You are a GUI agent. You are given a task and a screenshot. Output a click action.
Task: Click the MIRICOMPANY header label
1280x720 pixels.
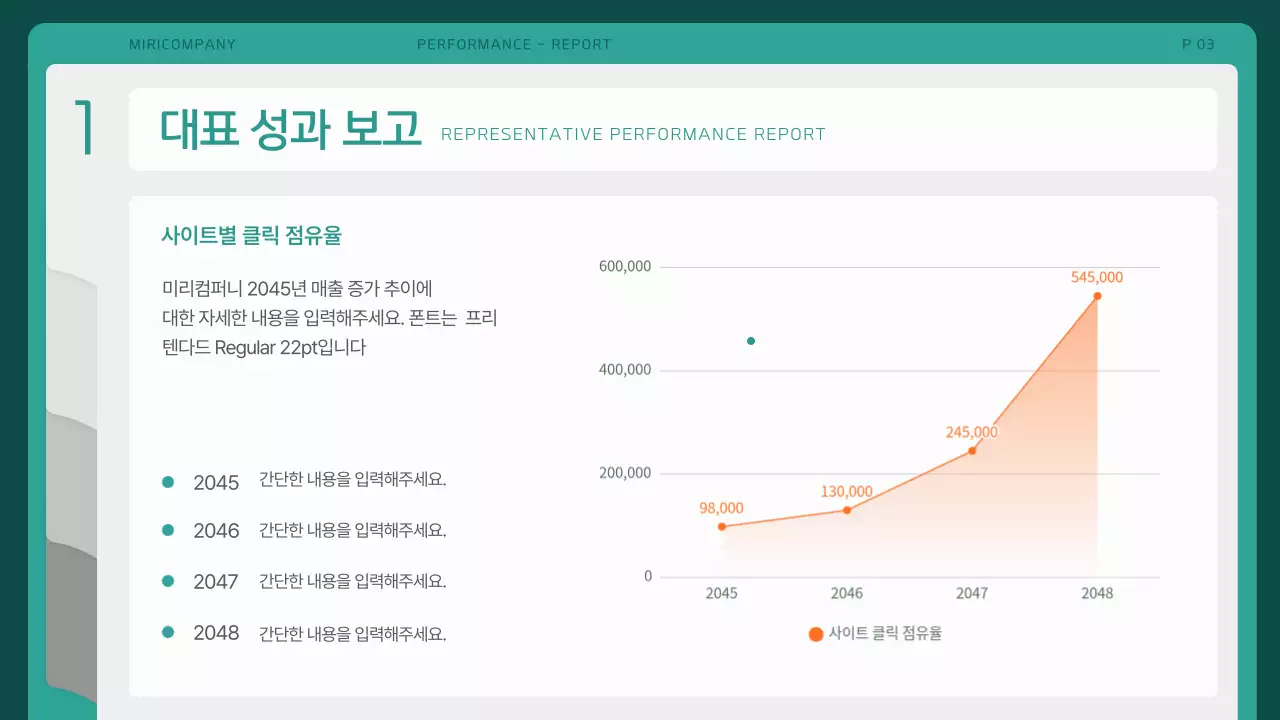[x=183, y=44]
